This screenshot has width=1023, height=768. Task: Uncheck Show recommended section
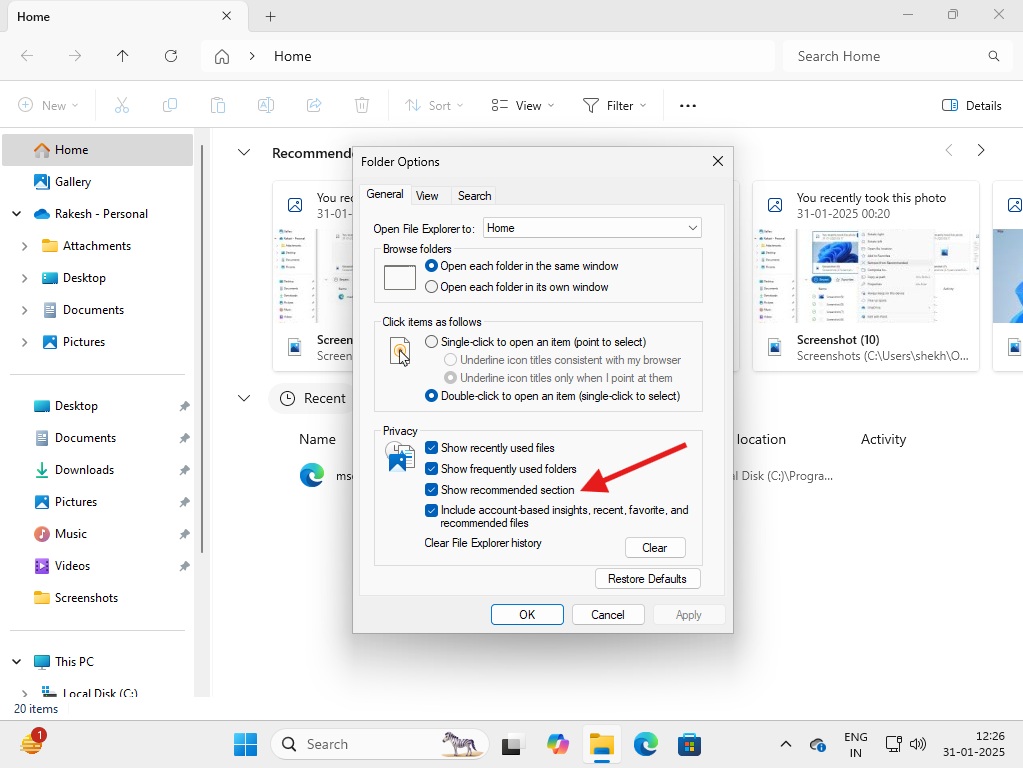coord(432,490)
